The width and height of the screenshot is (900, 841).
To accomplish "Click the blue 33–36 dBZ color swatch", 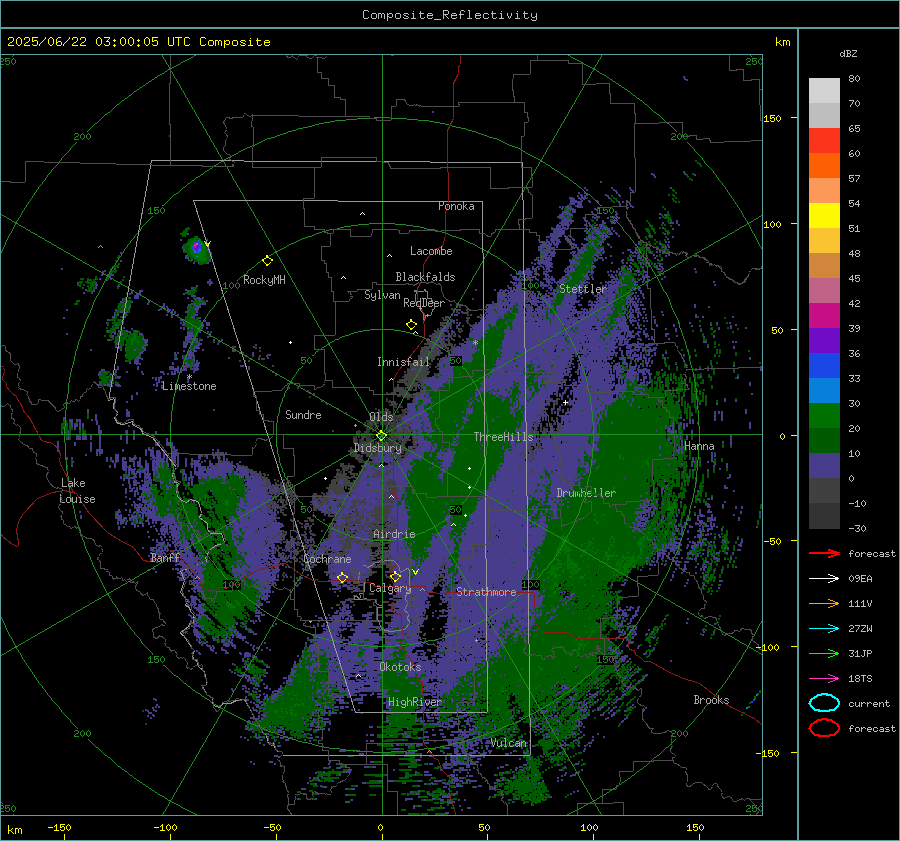I will [x=824, y=366].
